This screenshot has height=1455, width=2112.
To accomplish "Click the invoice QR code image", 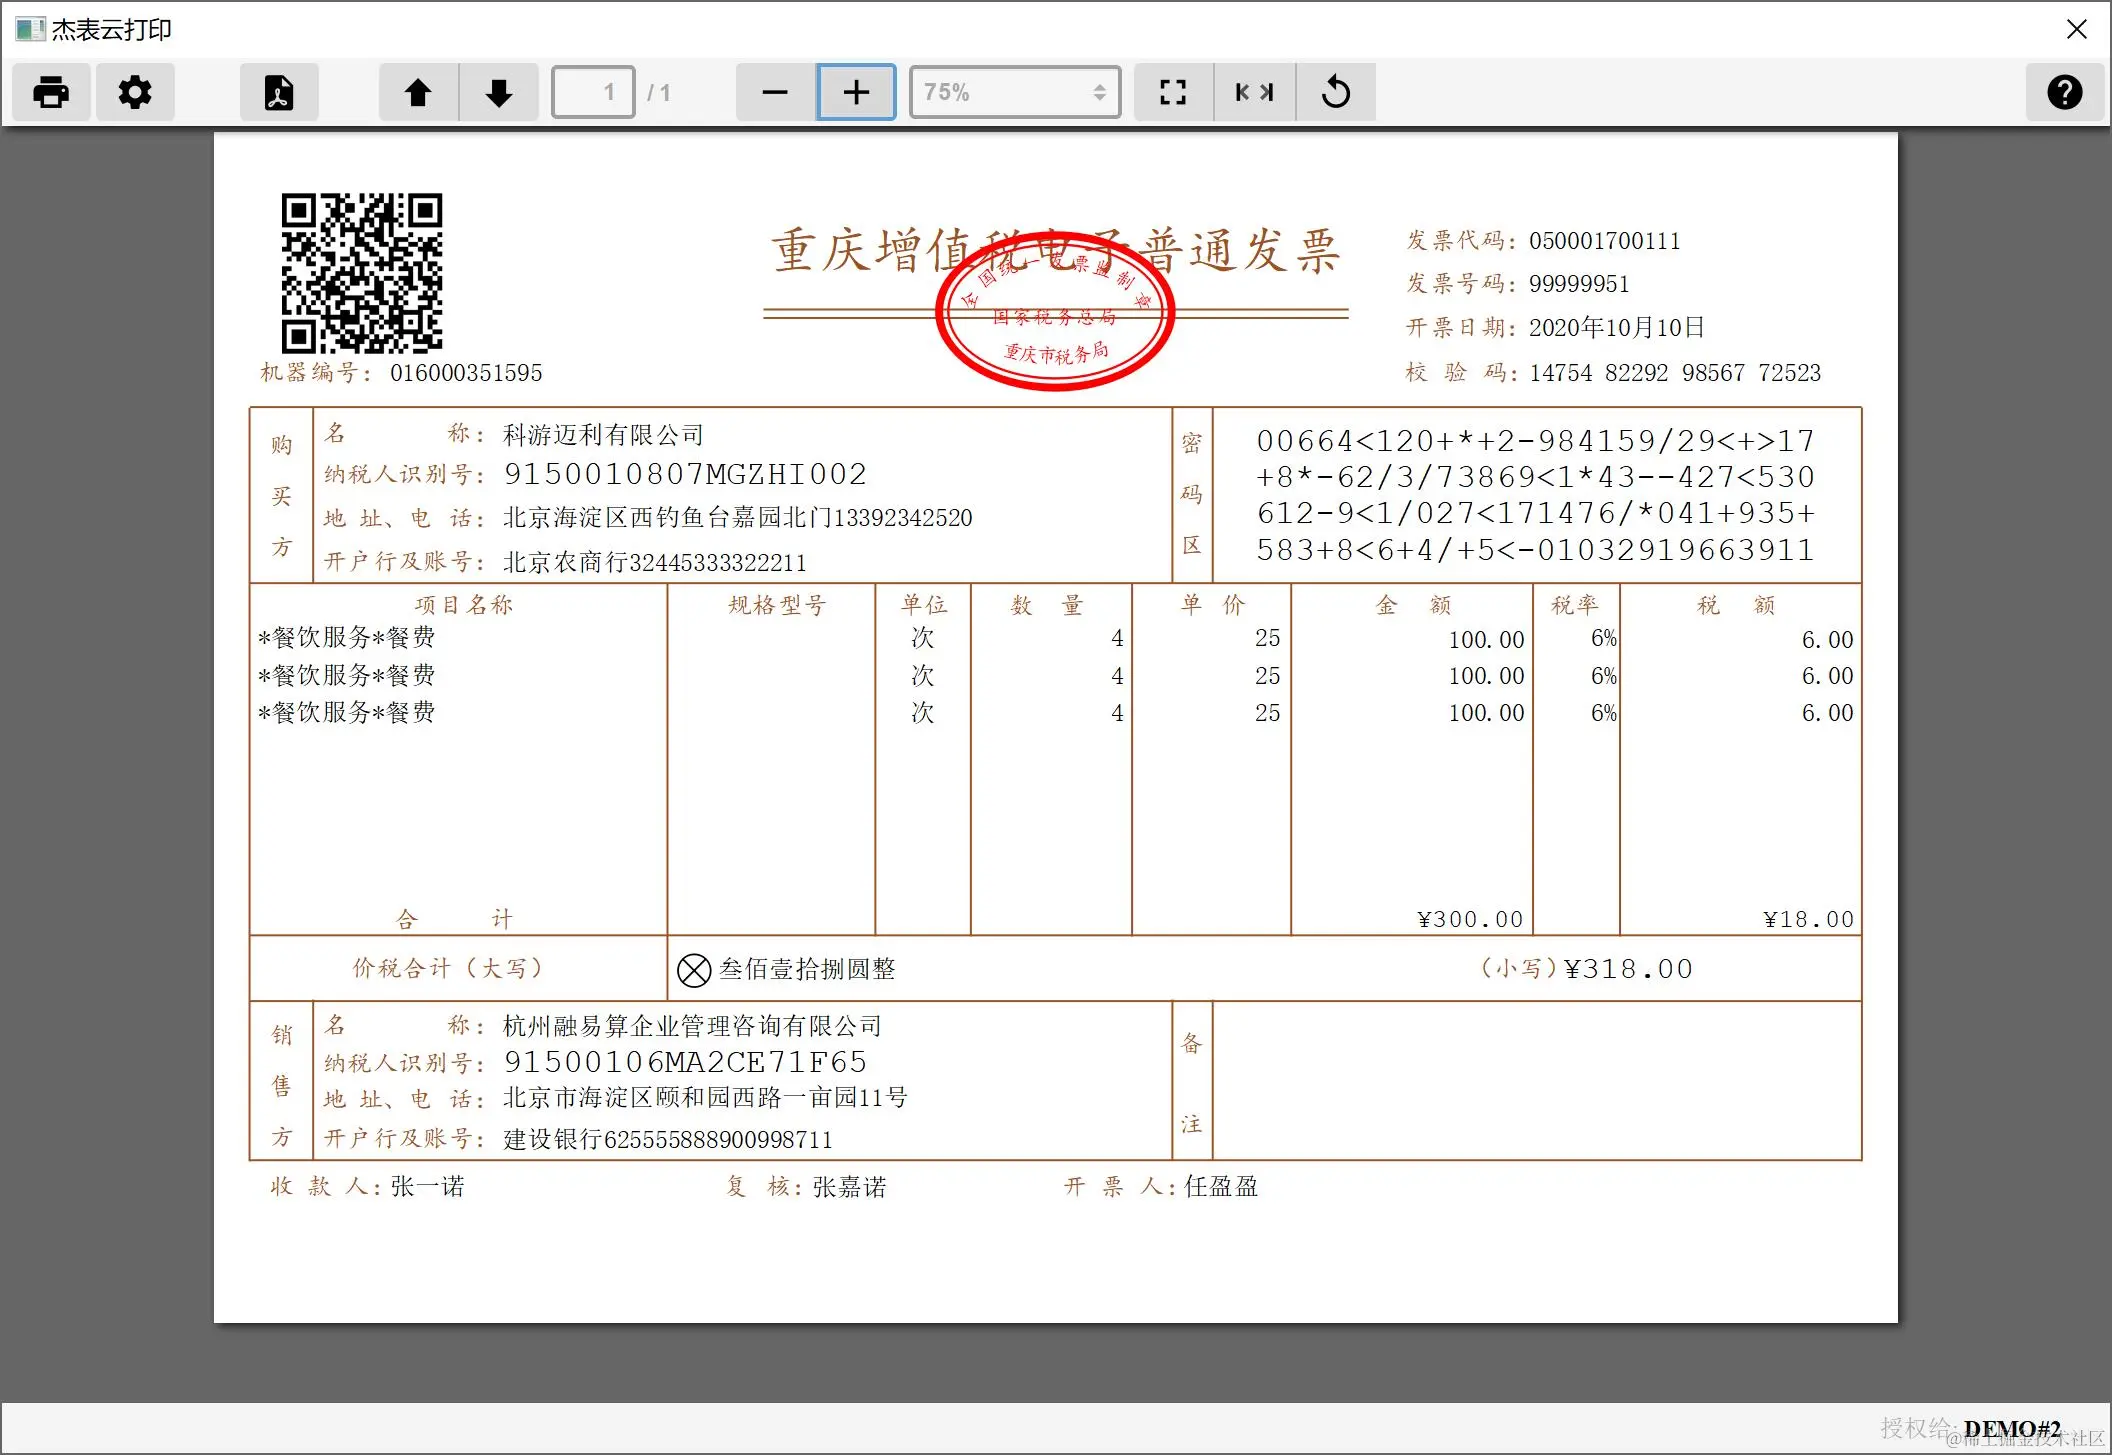I will click(x=361, y=273).
